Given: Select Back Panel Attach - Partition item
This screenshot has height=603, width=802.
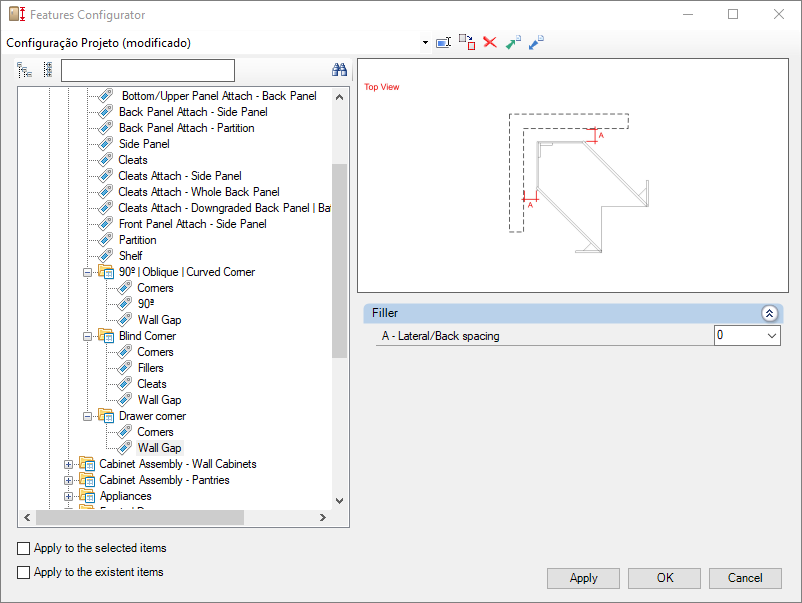Looking at the screenshot, I should pyautogui.click(x=186, y=128).
